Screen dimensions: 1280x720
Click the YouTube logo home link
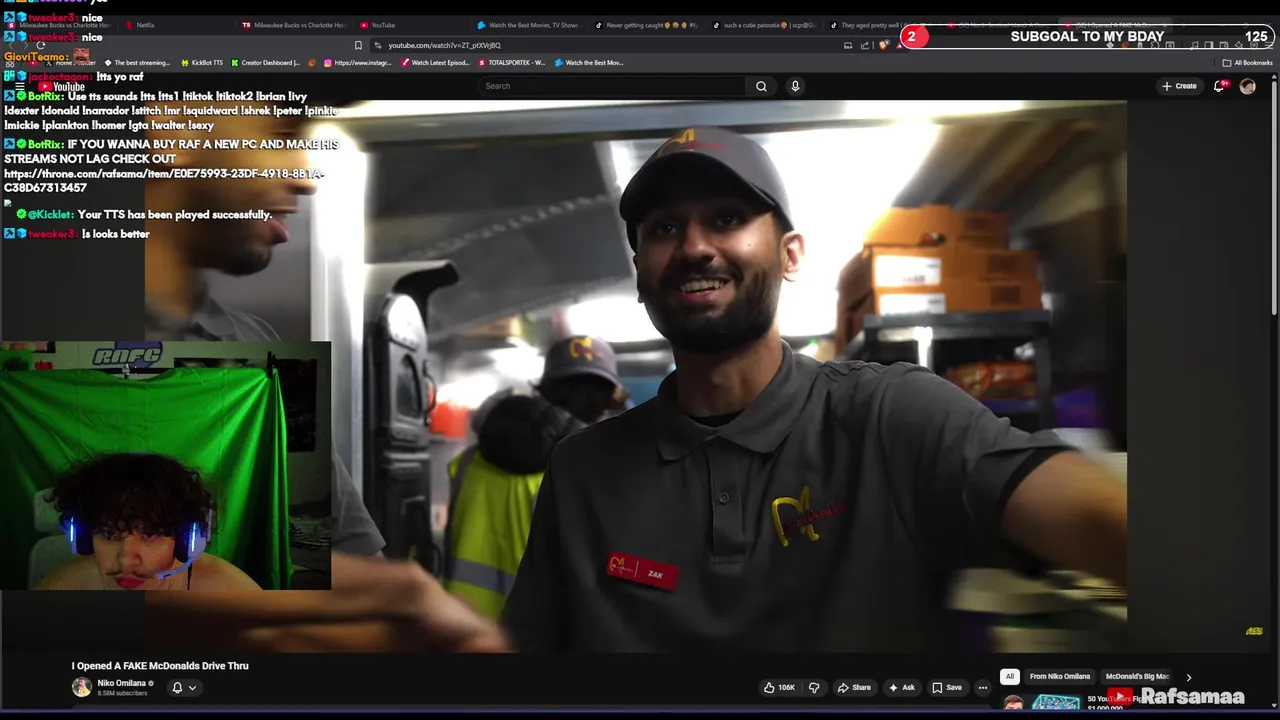(62, 87)
